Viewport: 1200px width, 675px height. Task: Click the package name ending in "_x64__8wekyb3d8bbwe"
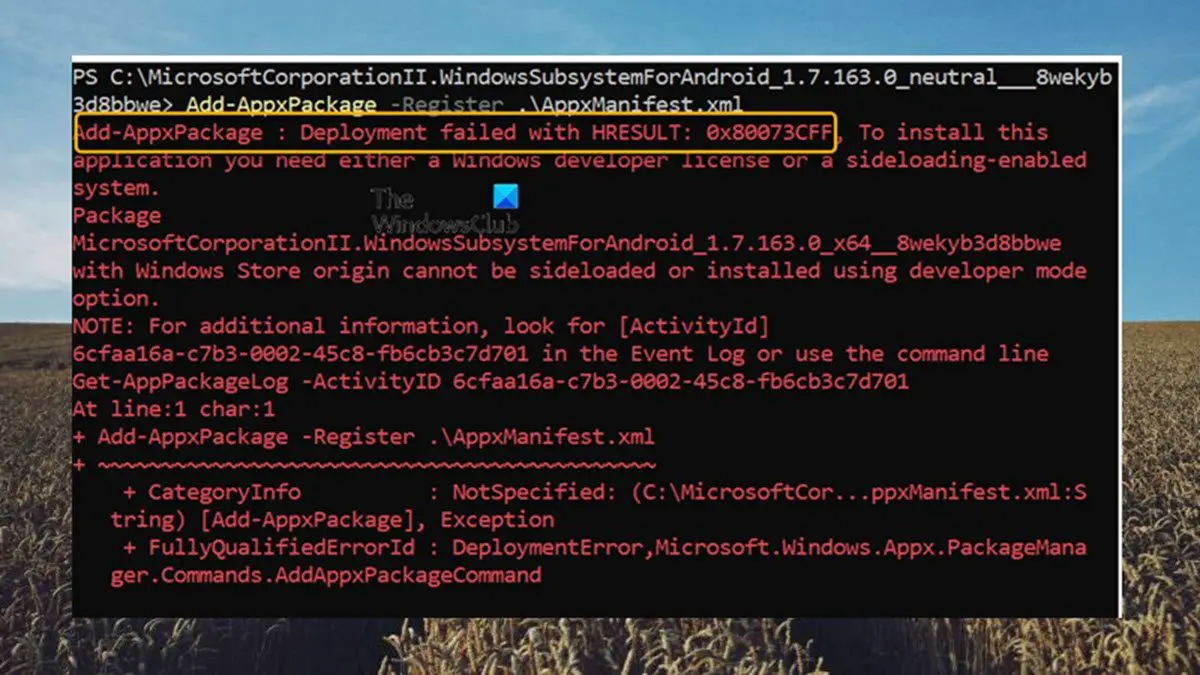(x=567, y=243)
